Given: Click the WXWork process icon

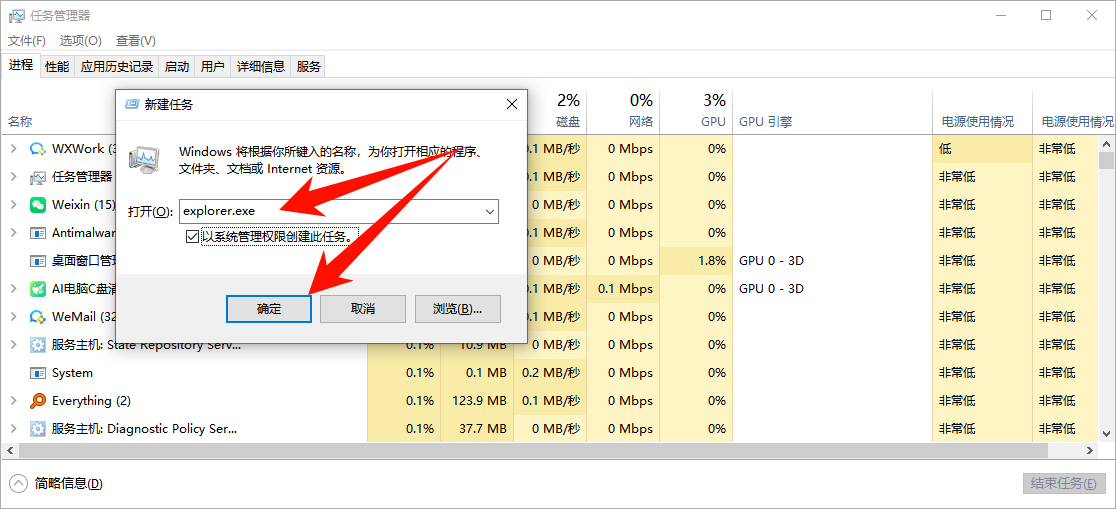Looking at the screenshot, I should pyautogui.click(x=37, y=149).
